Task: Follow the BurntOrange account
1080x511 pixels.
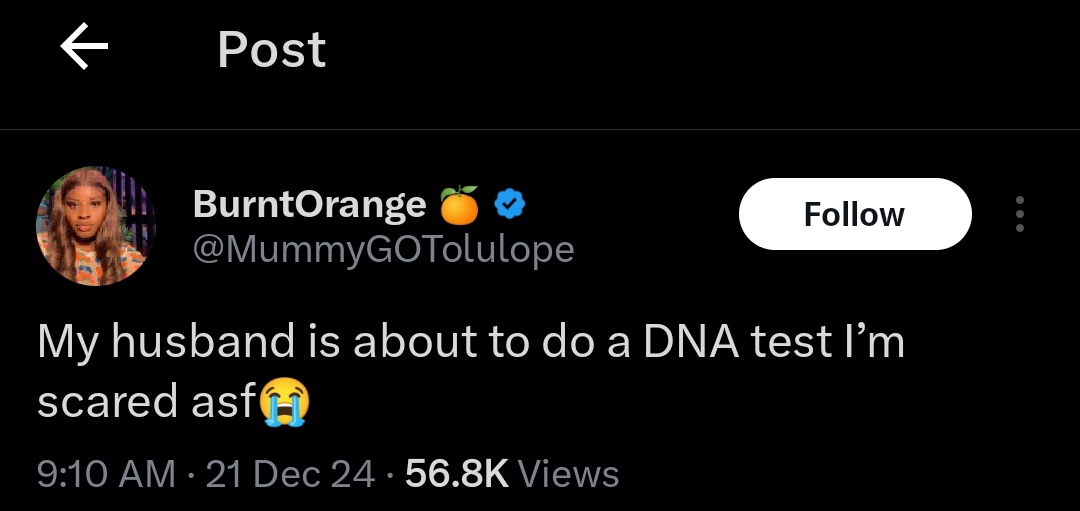Action: [854, 214]
